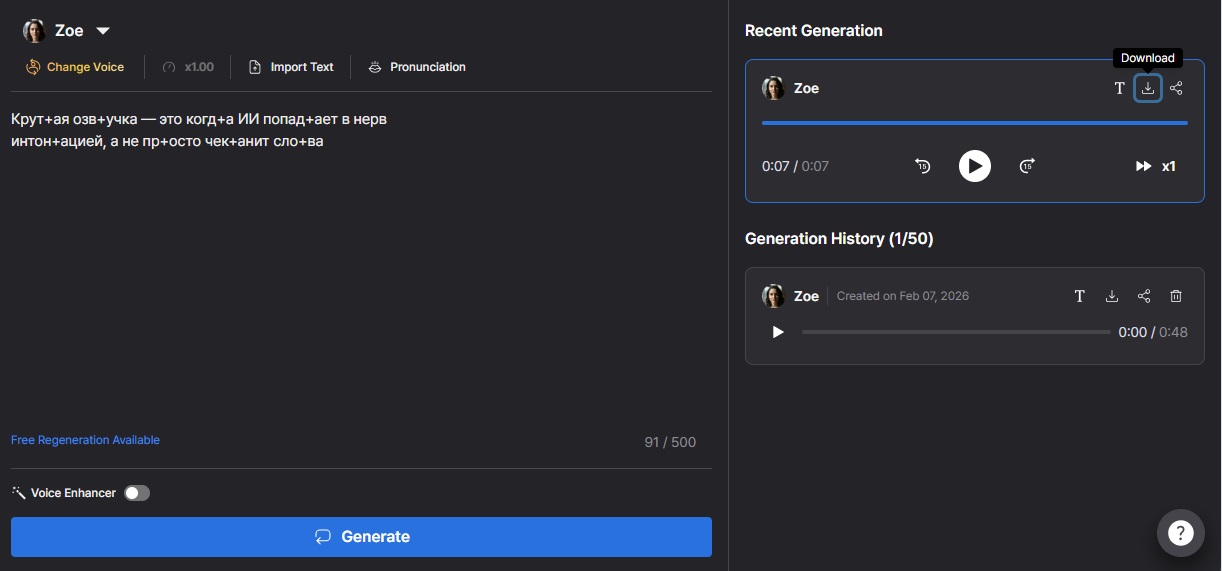
Task: Share the recent generation audio
Action: [1176, 88]
